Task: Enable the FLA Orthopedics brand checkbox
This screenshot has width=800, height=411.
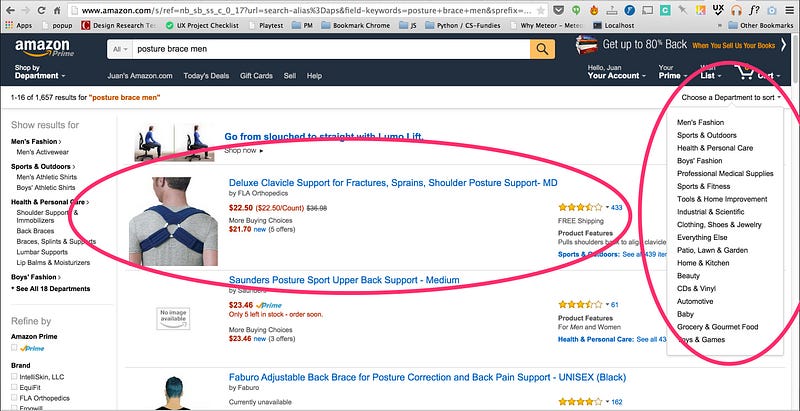Action: tap(14, 398)
